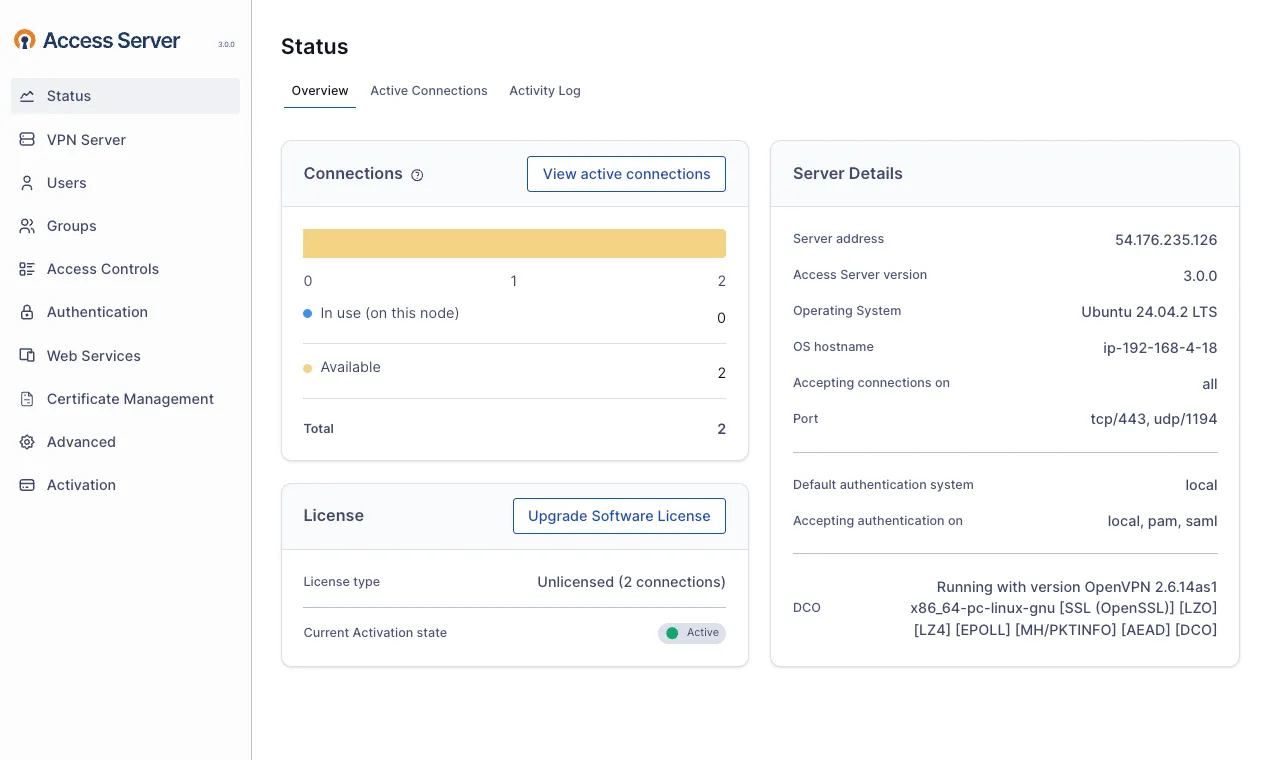Viewport: 1265px width, 760px height.
Task: Select the Users person icon
Action: click(x=27, y=183)
